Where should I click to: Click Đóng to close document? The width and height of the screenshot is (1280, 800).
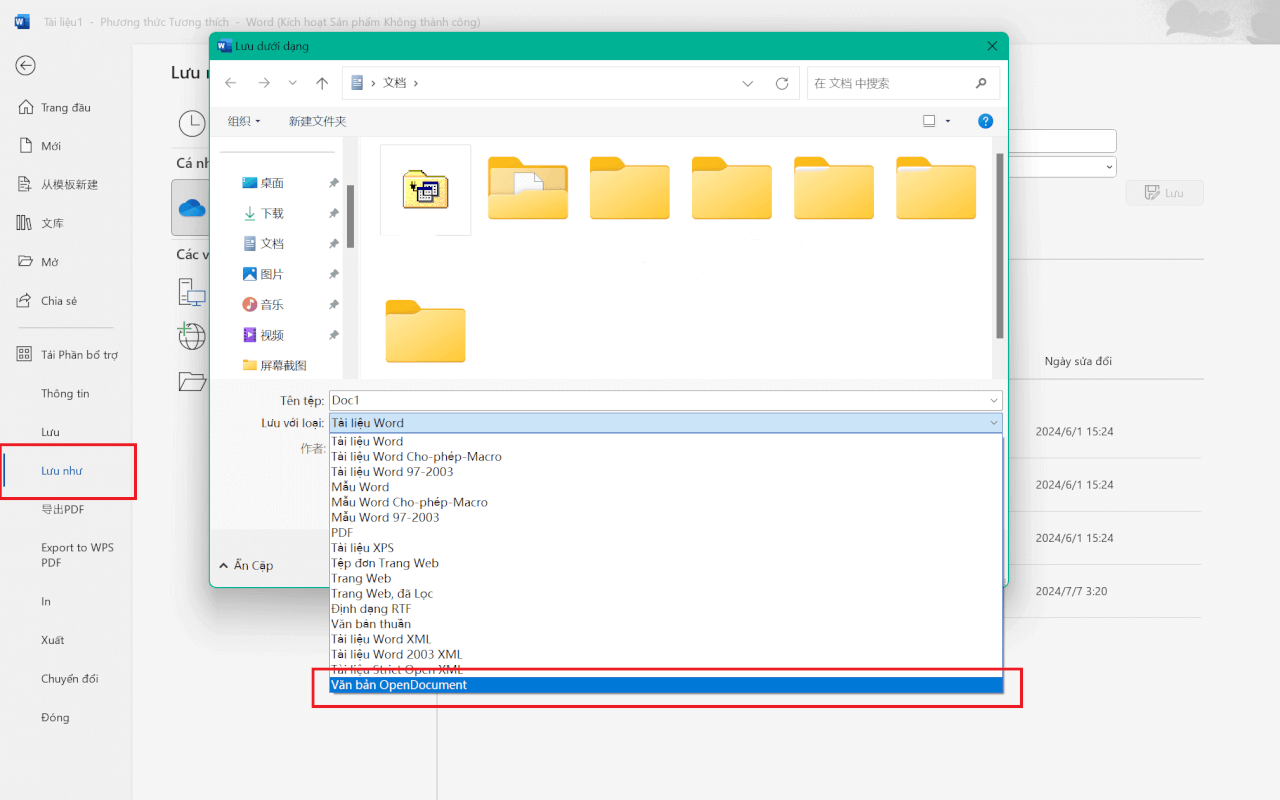pos(55,717)
